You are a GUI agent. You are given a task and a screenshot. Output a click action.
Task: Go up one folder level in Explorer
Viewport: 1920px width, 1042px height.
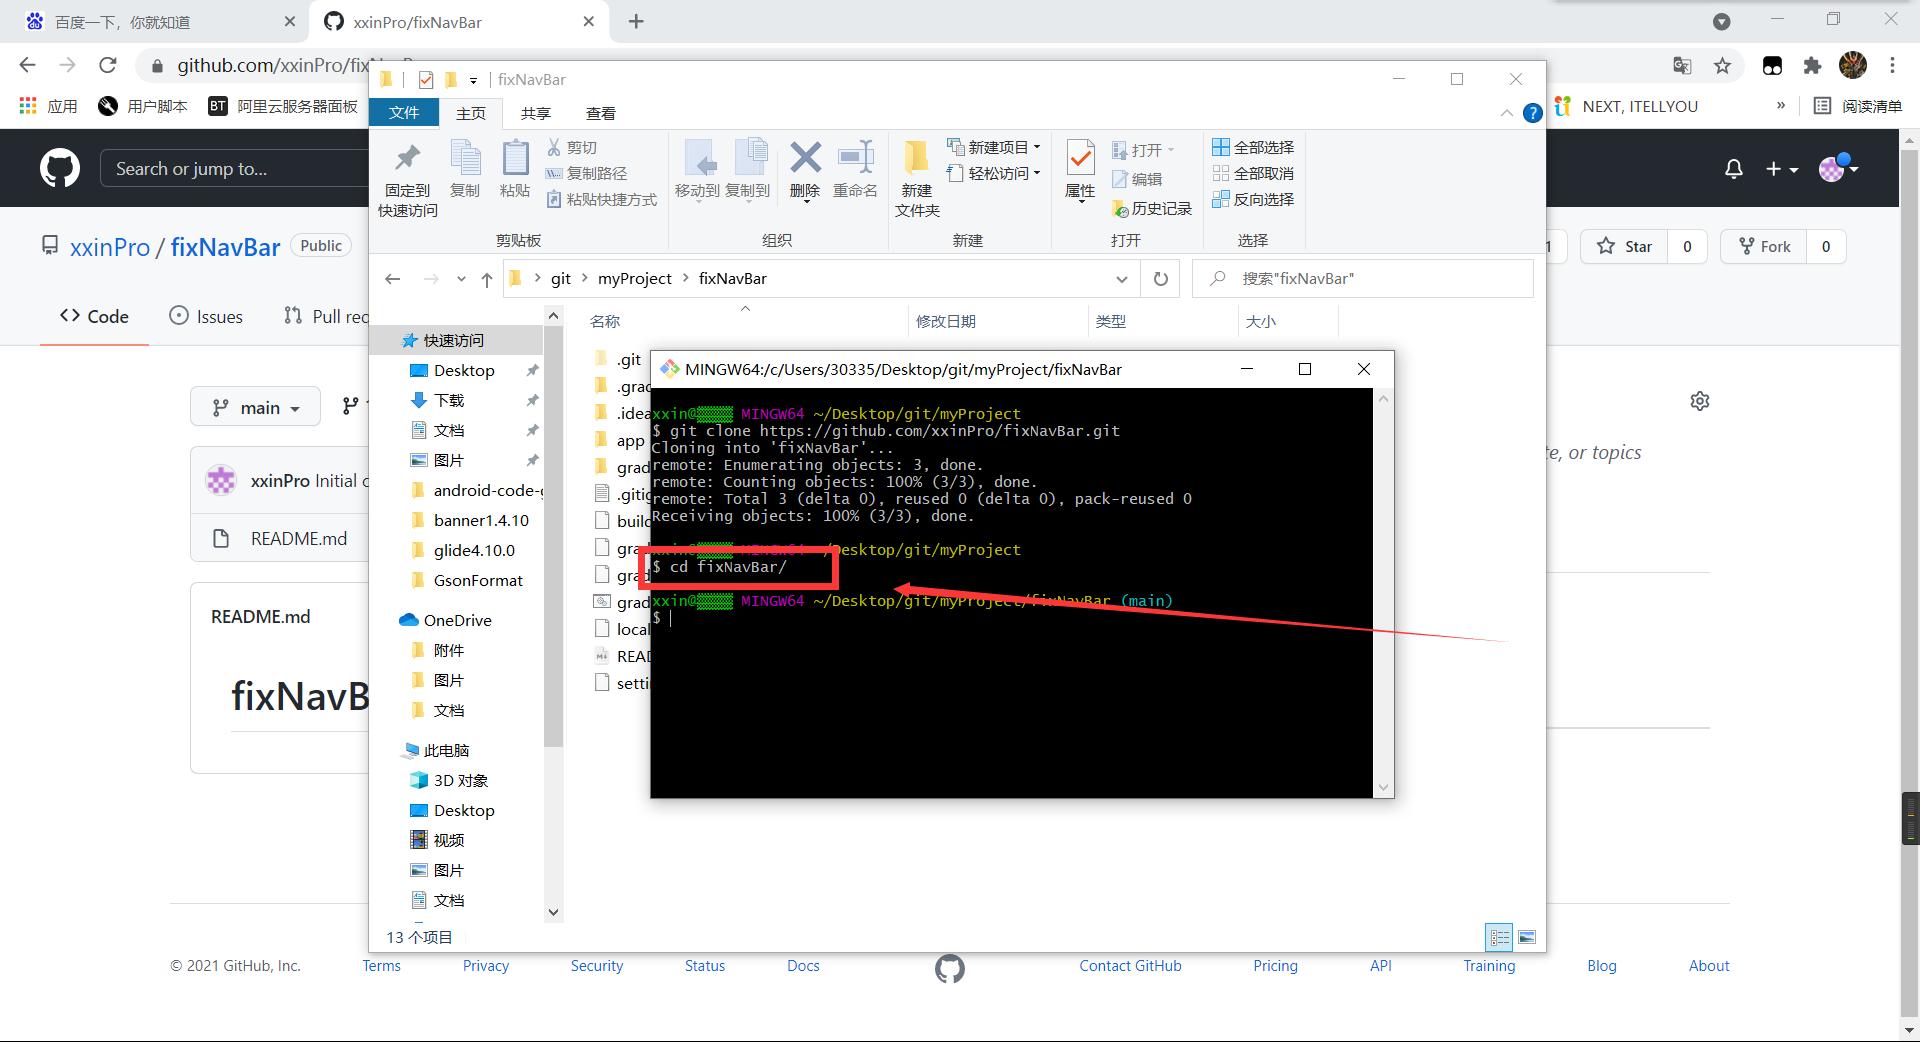[487, 280]
